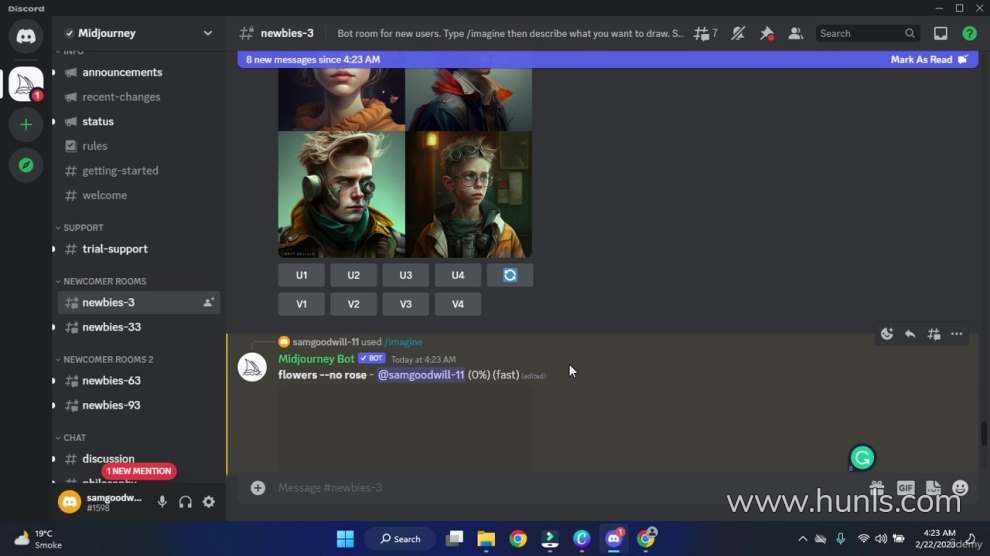Select the Midjourney server sailboat icon
The height and width of the screenshot is (556, 990).
tap(26, 84)
